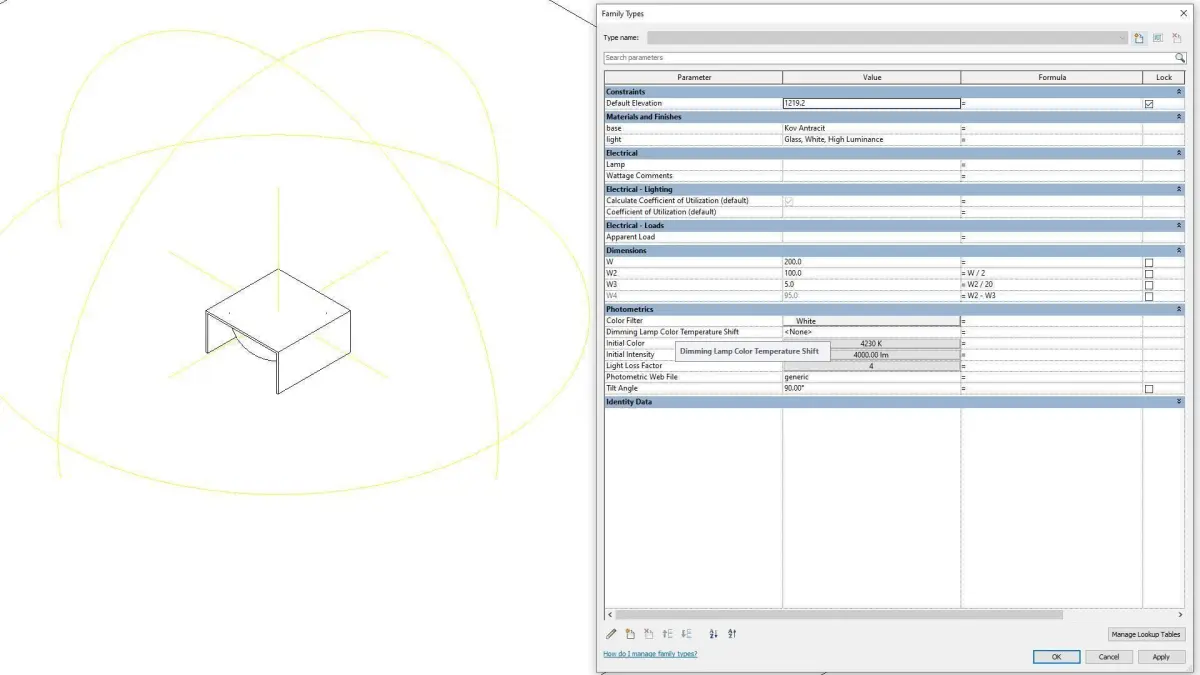The height and width of the screenshot is (675, 1200).
Task: Click the Light Loss Factor value button
Action: coord(871,366)
